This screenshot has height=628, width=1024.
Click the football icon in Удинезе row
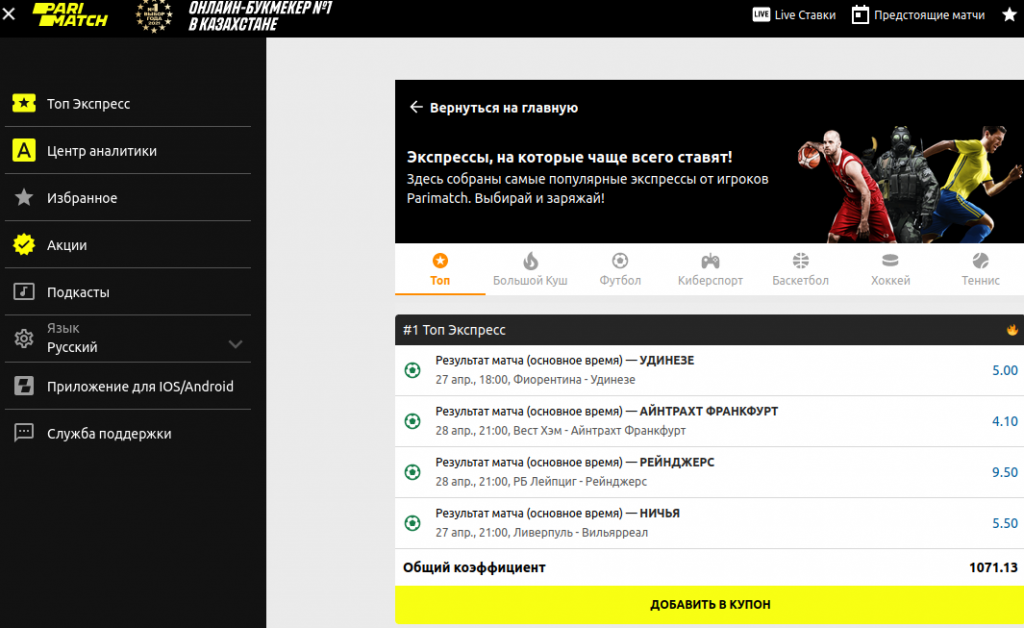pos(413,370)
